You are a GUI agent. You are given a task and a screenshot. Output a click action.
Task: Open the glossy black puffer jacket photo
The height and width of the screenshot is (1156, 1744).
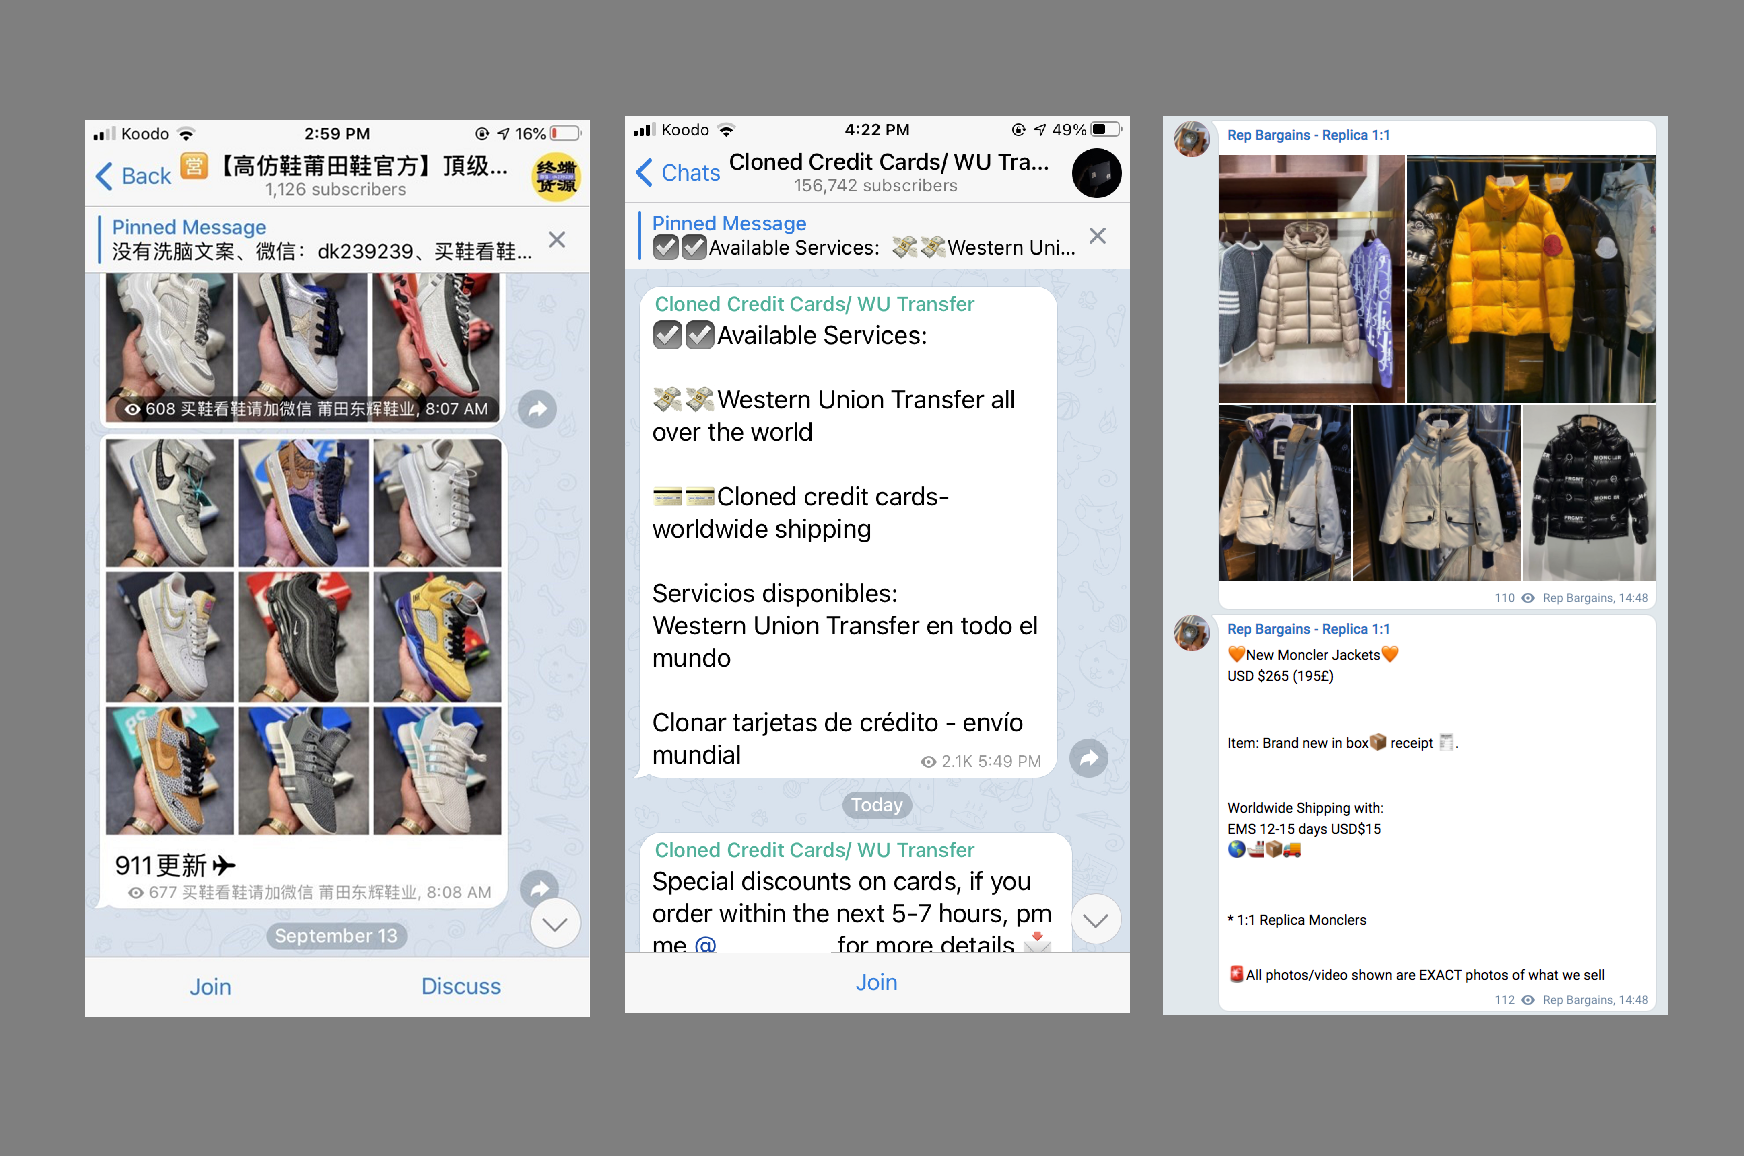[1589, 493]
